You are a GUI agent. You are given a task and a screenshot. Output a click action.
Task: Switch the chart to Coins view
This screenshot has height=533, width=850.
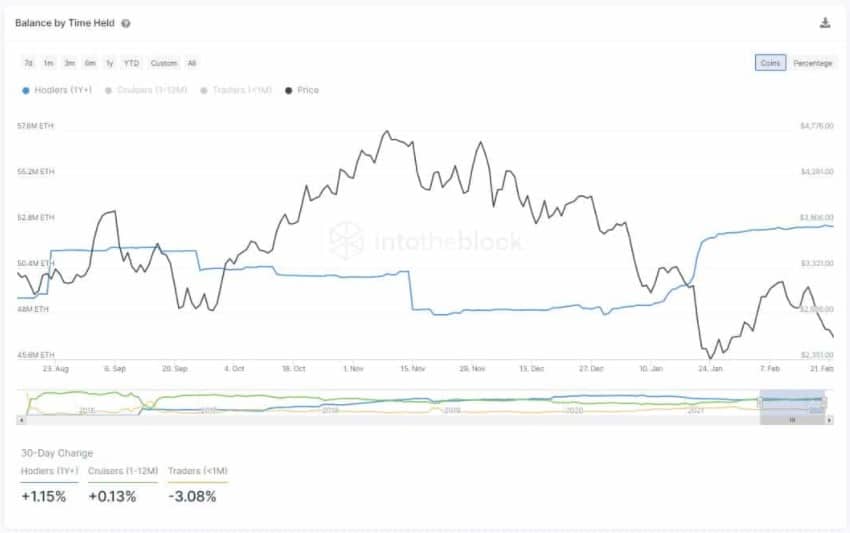click(770, 63)
